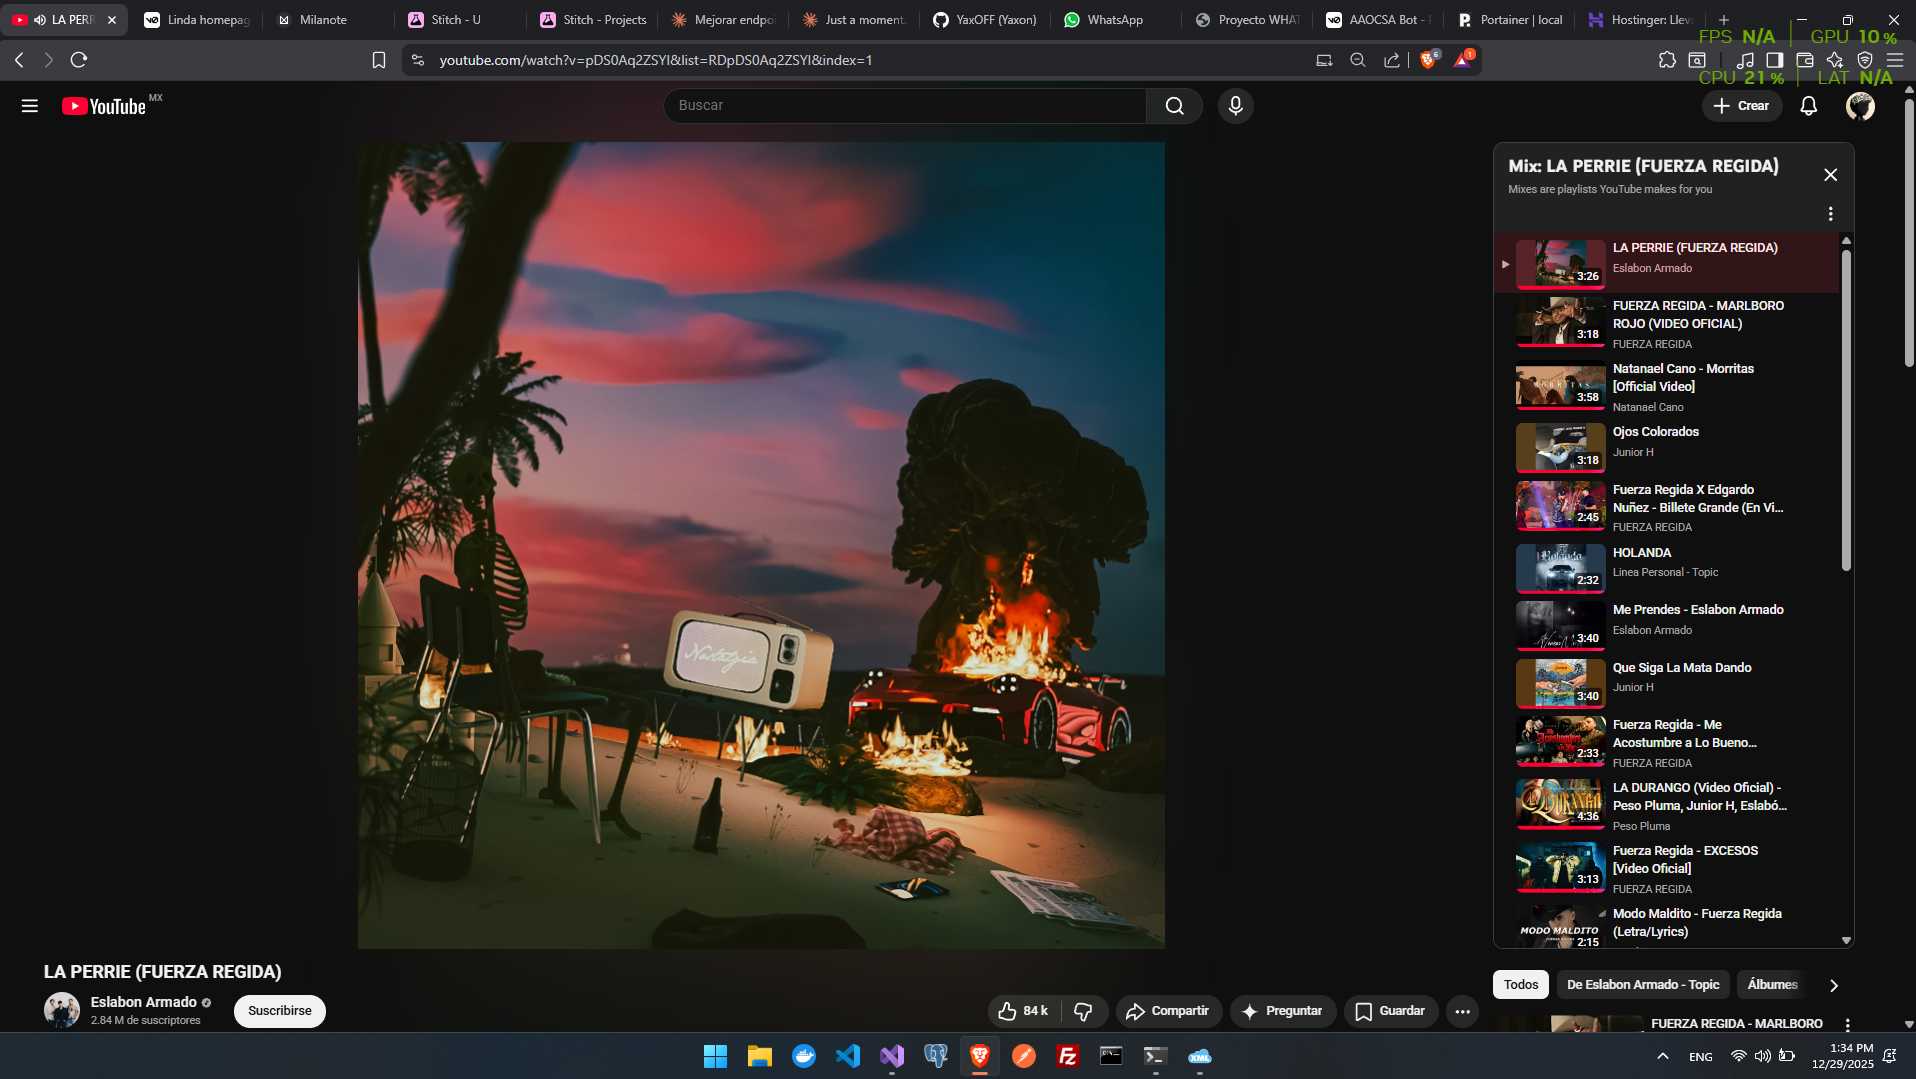Click the Brave Shields icon in address bar

[1428, 60]
